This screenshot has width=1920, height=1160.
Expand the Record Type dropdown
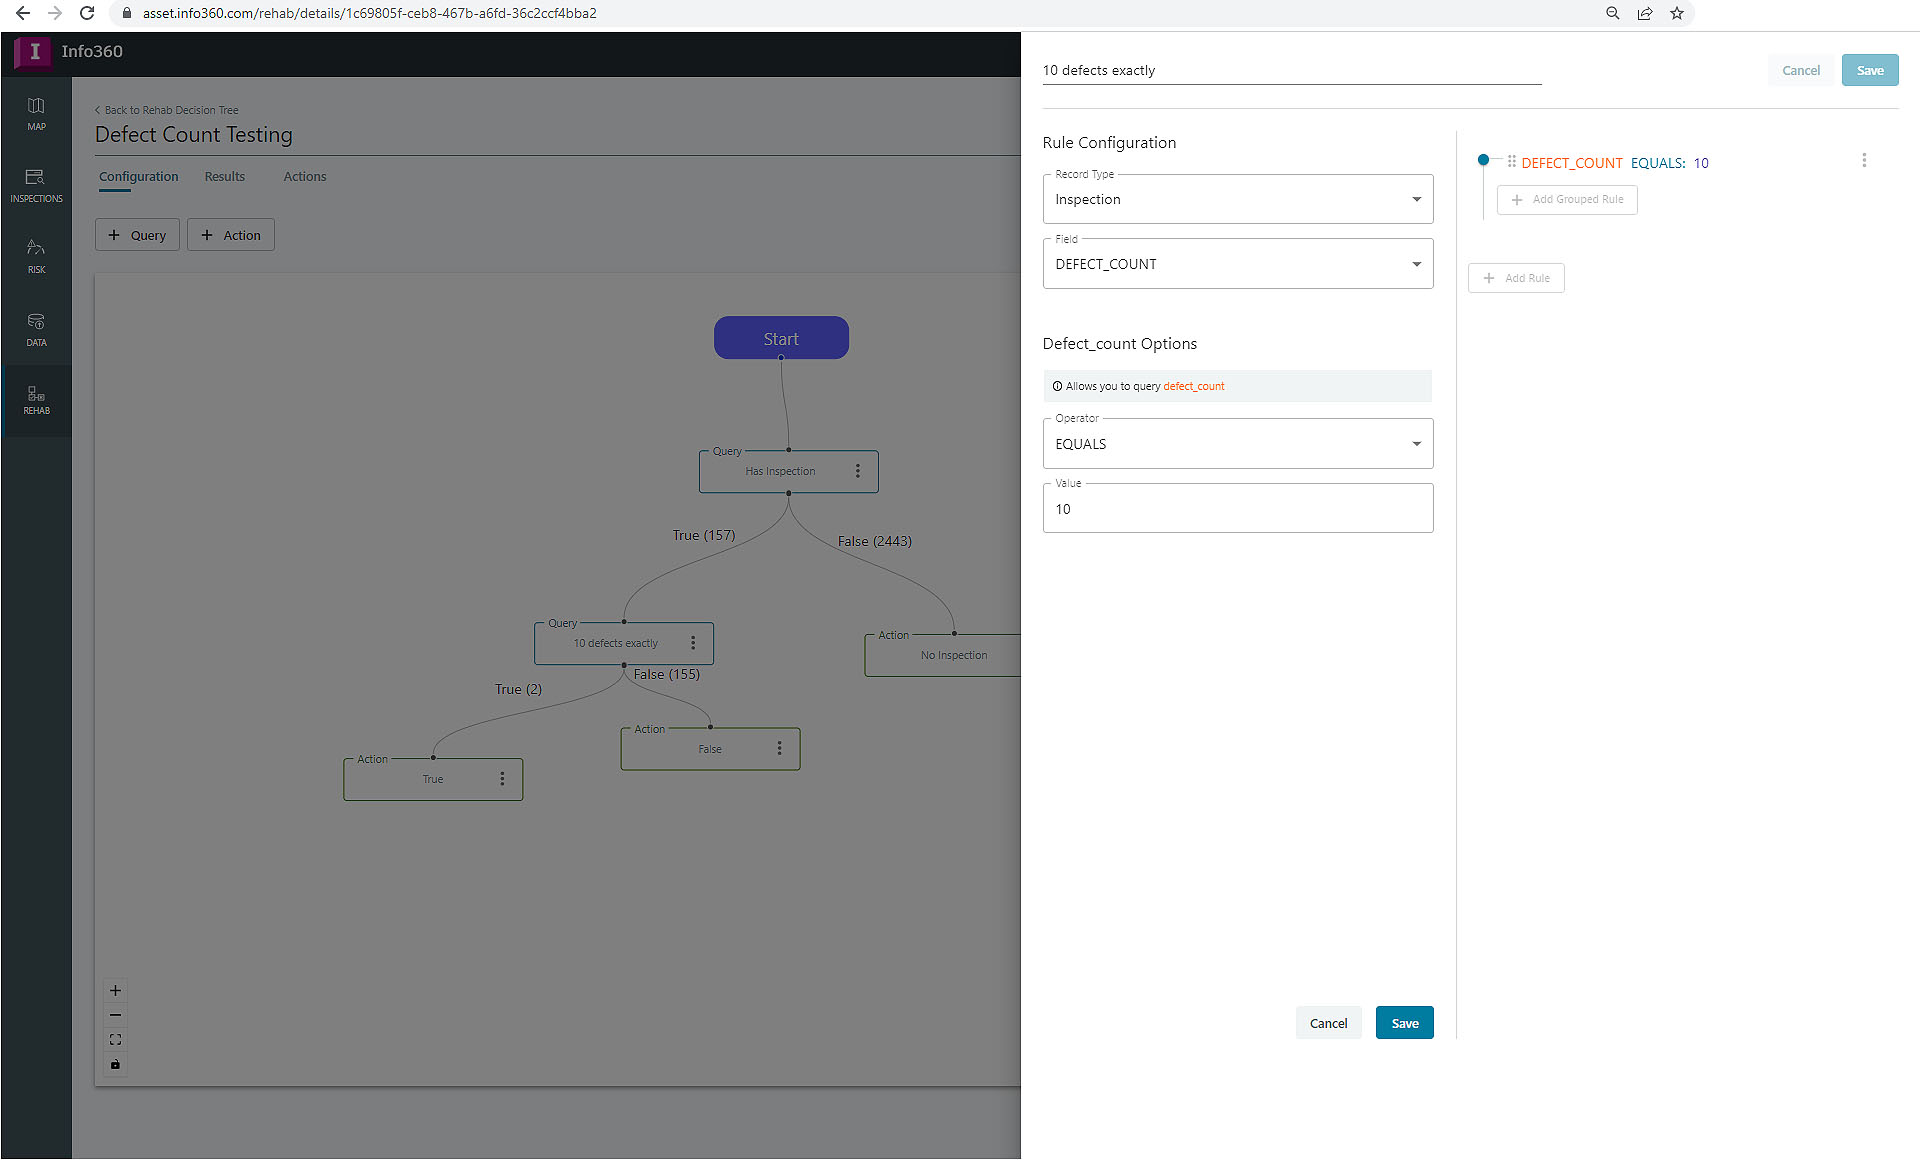(x=1237, y=199)
